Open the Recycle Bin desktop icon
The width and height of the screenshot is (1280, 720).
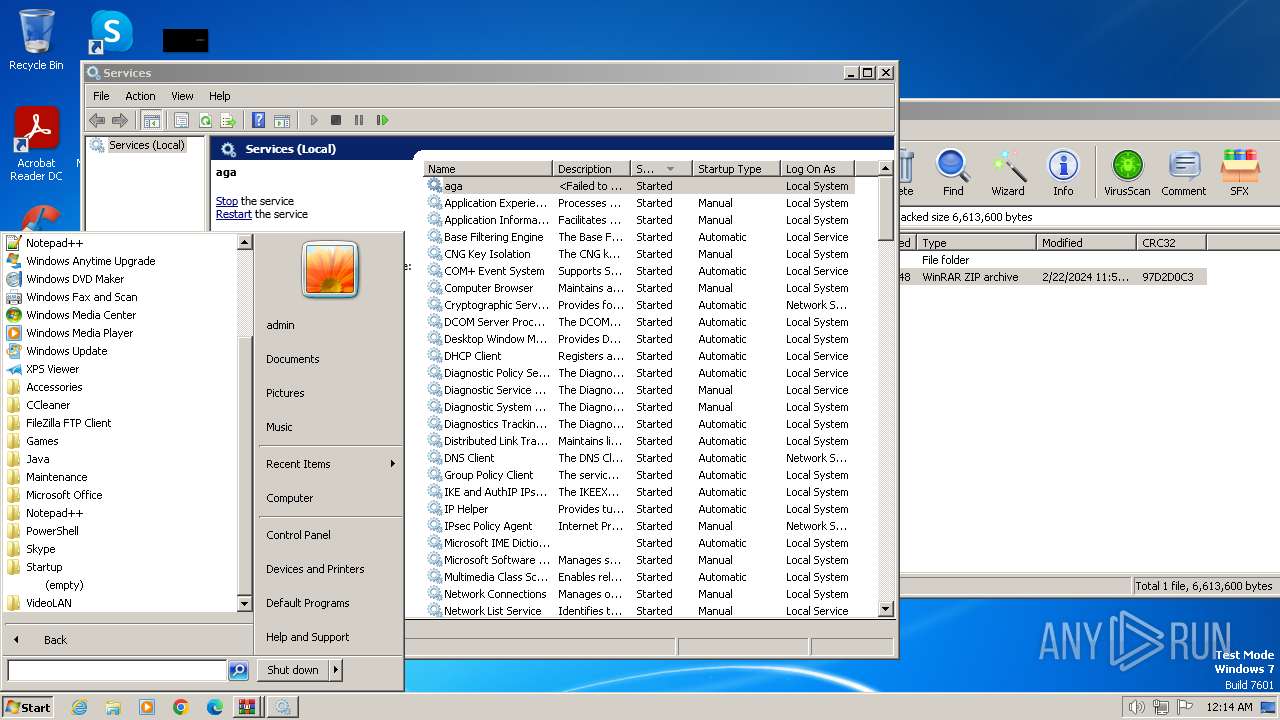(36, 40)
